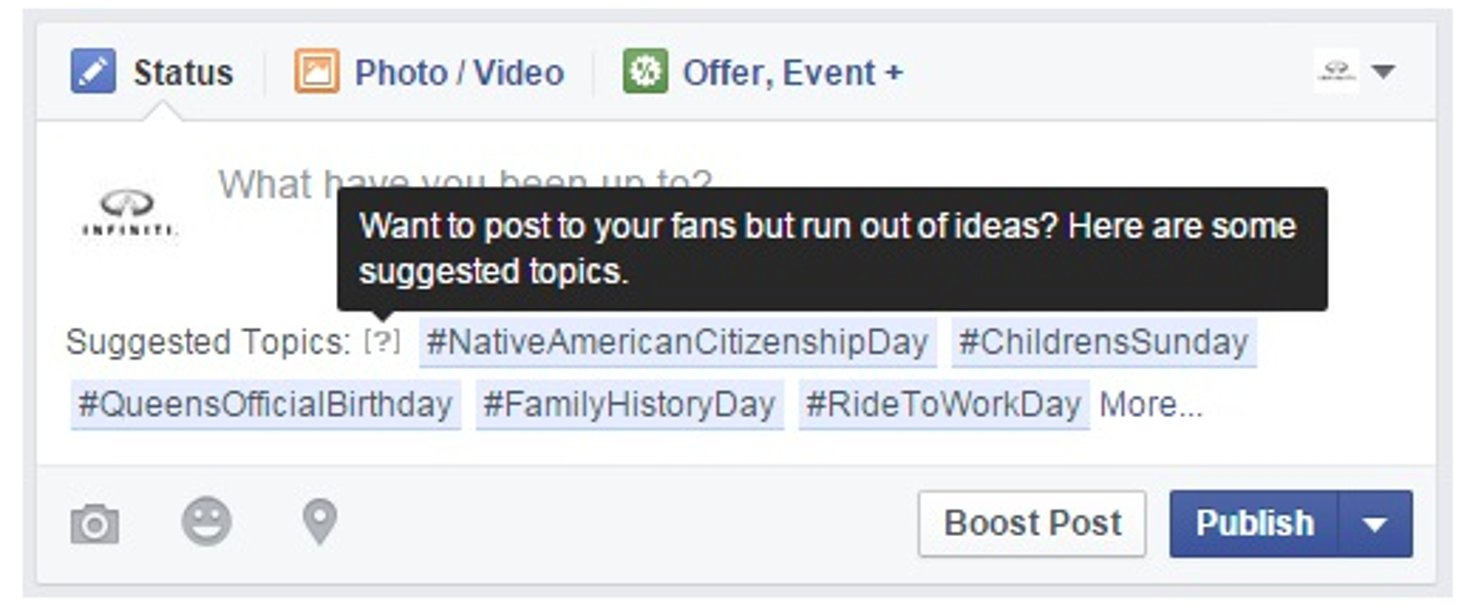Pick the #QueensOfficialBirthday hashtag
This screenshot has height=606, width=1484.
coord(265,405)
